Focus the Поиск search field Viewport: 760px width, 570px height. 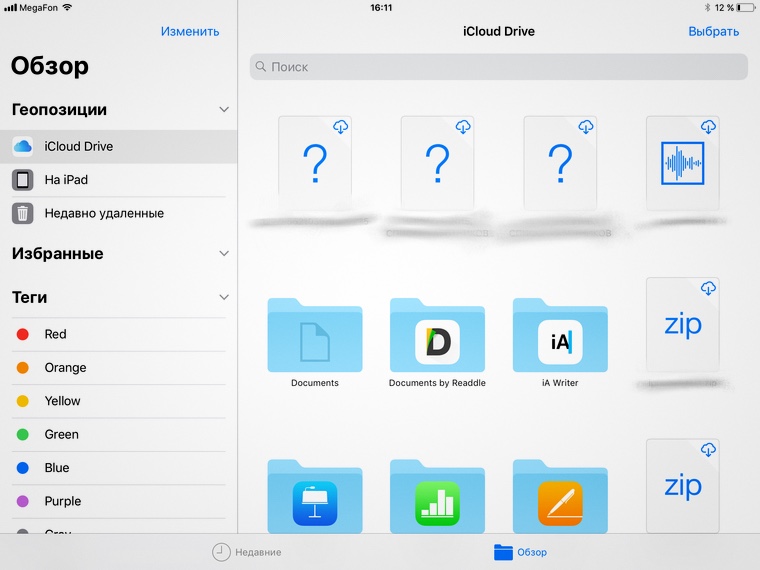(x=499, y=67)
